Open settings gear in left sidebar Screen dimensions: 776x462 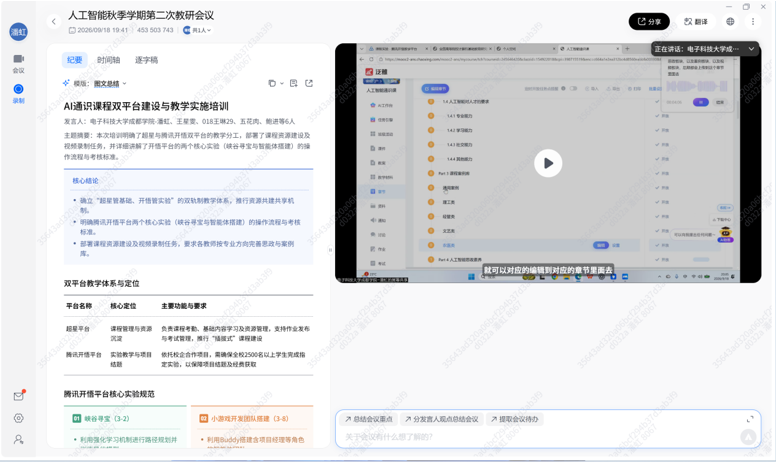[x=18, y=418]
